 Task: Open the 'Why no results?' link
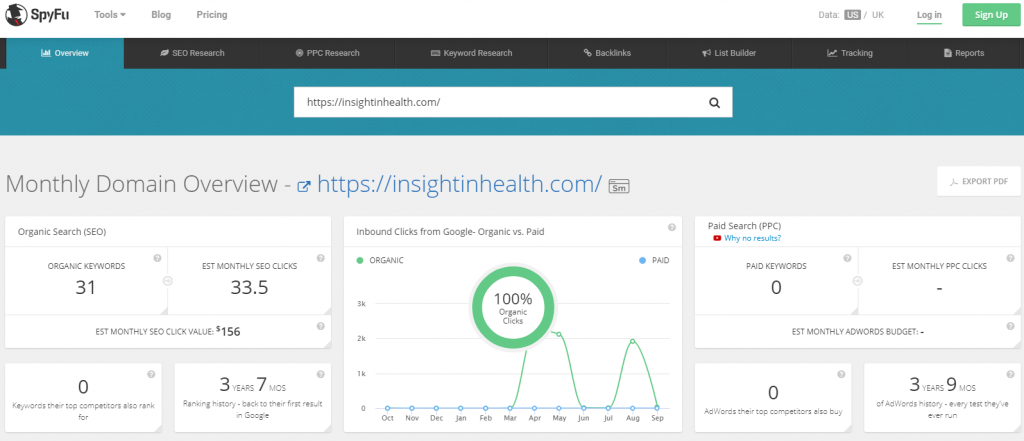click(x=752, y=238)
